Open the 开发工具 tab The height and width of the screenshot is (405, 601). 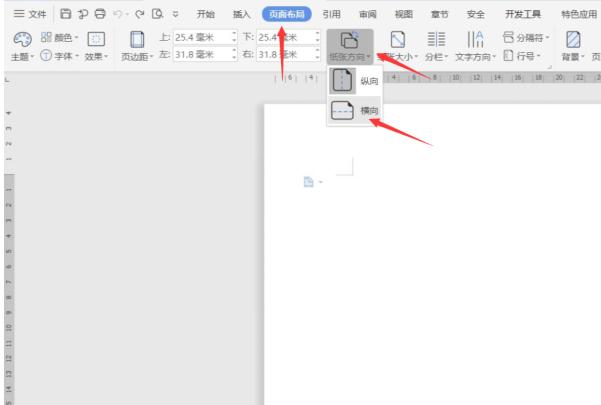523,14
